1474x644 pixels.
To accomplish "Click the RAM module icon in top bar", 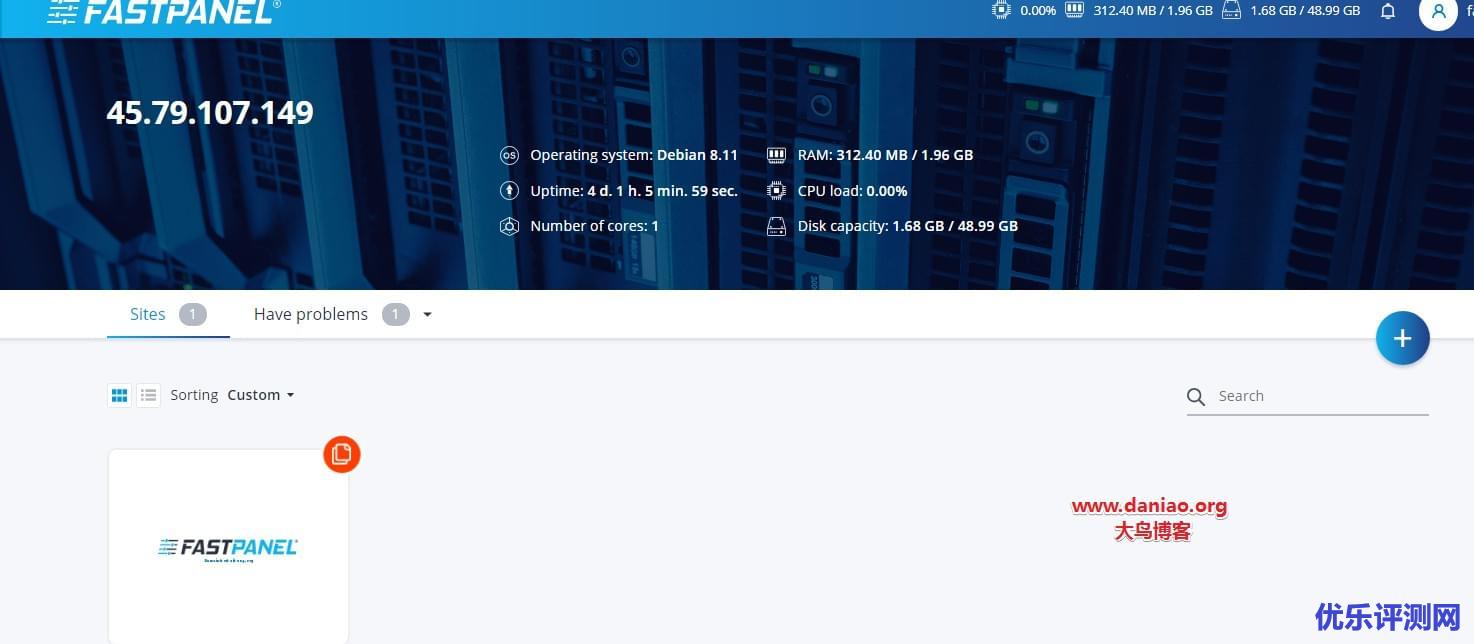I will (x=1075, y=10).
